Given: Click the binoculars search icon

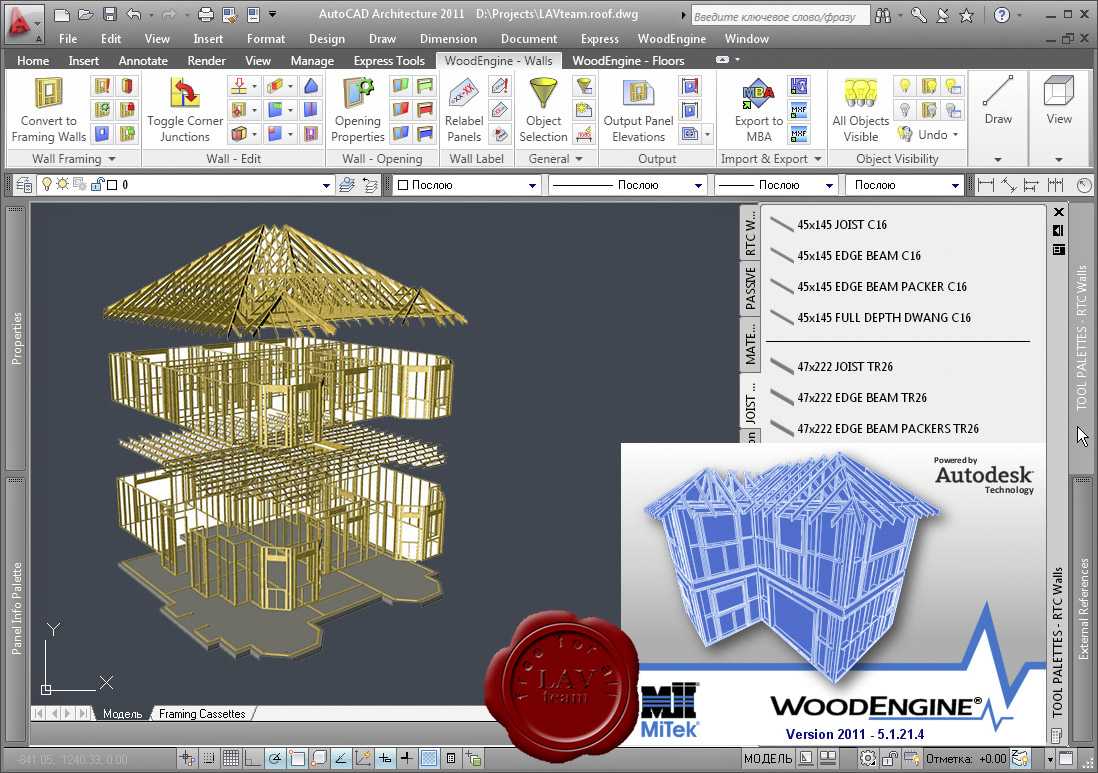Looking at the screenshot, I should [x=883, y=15].
